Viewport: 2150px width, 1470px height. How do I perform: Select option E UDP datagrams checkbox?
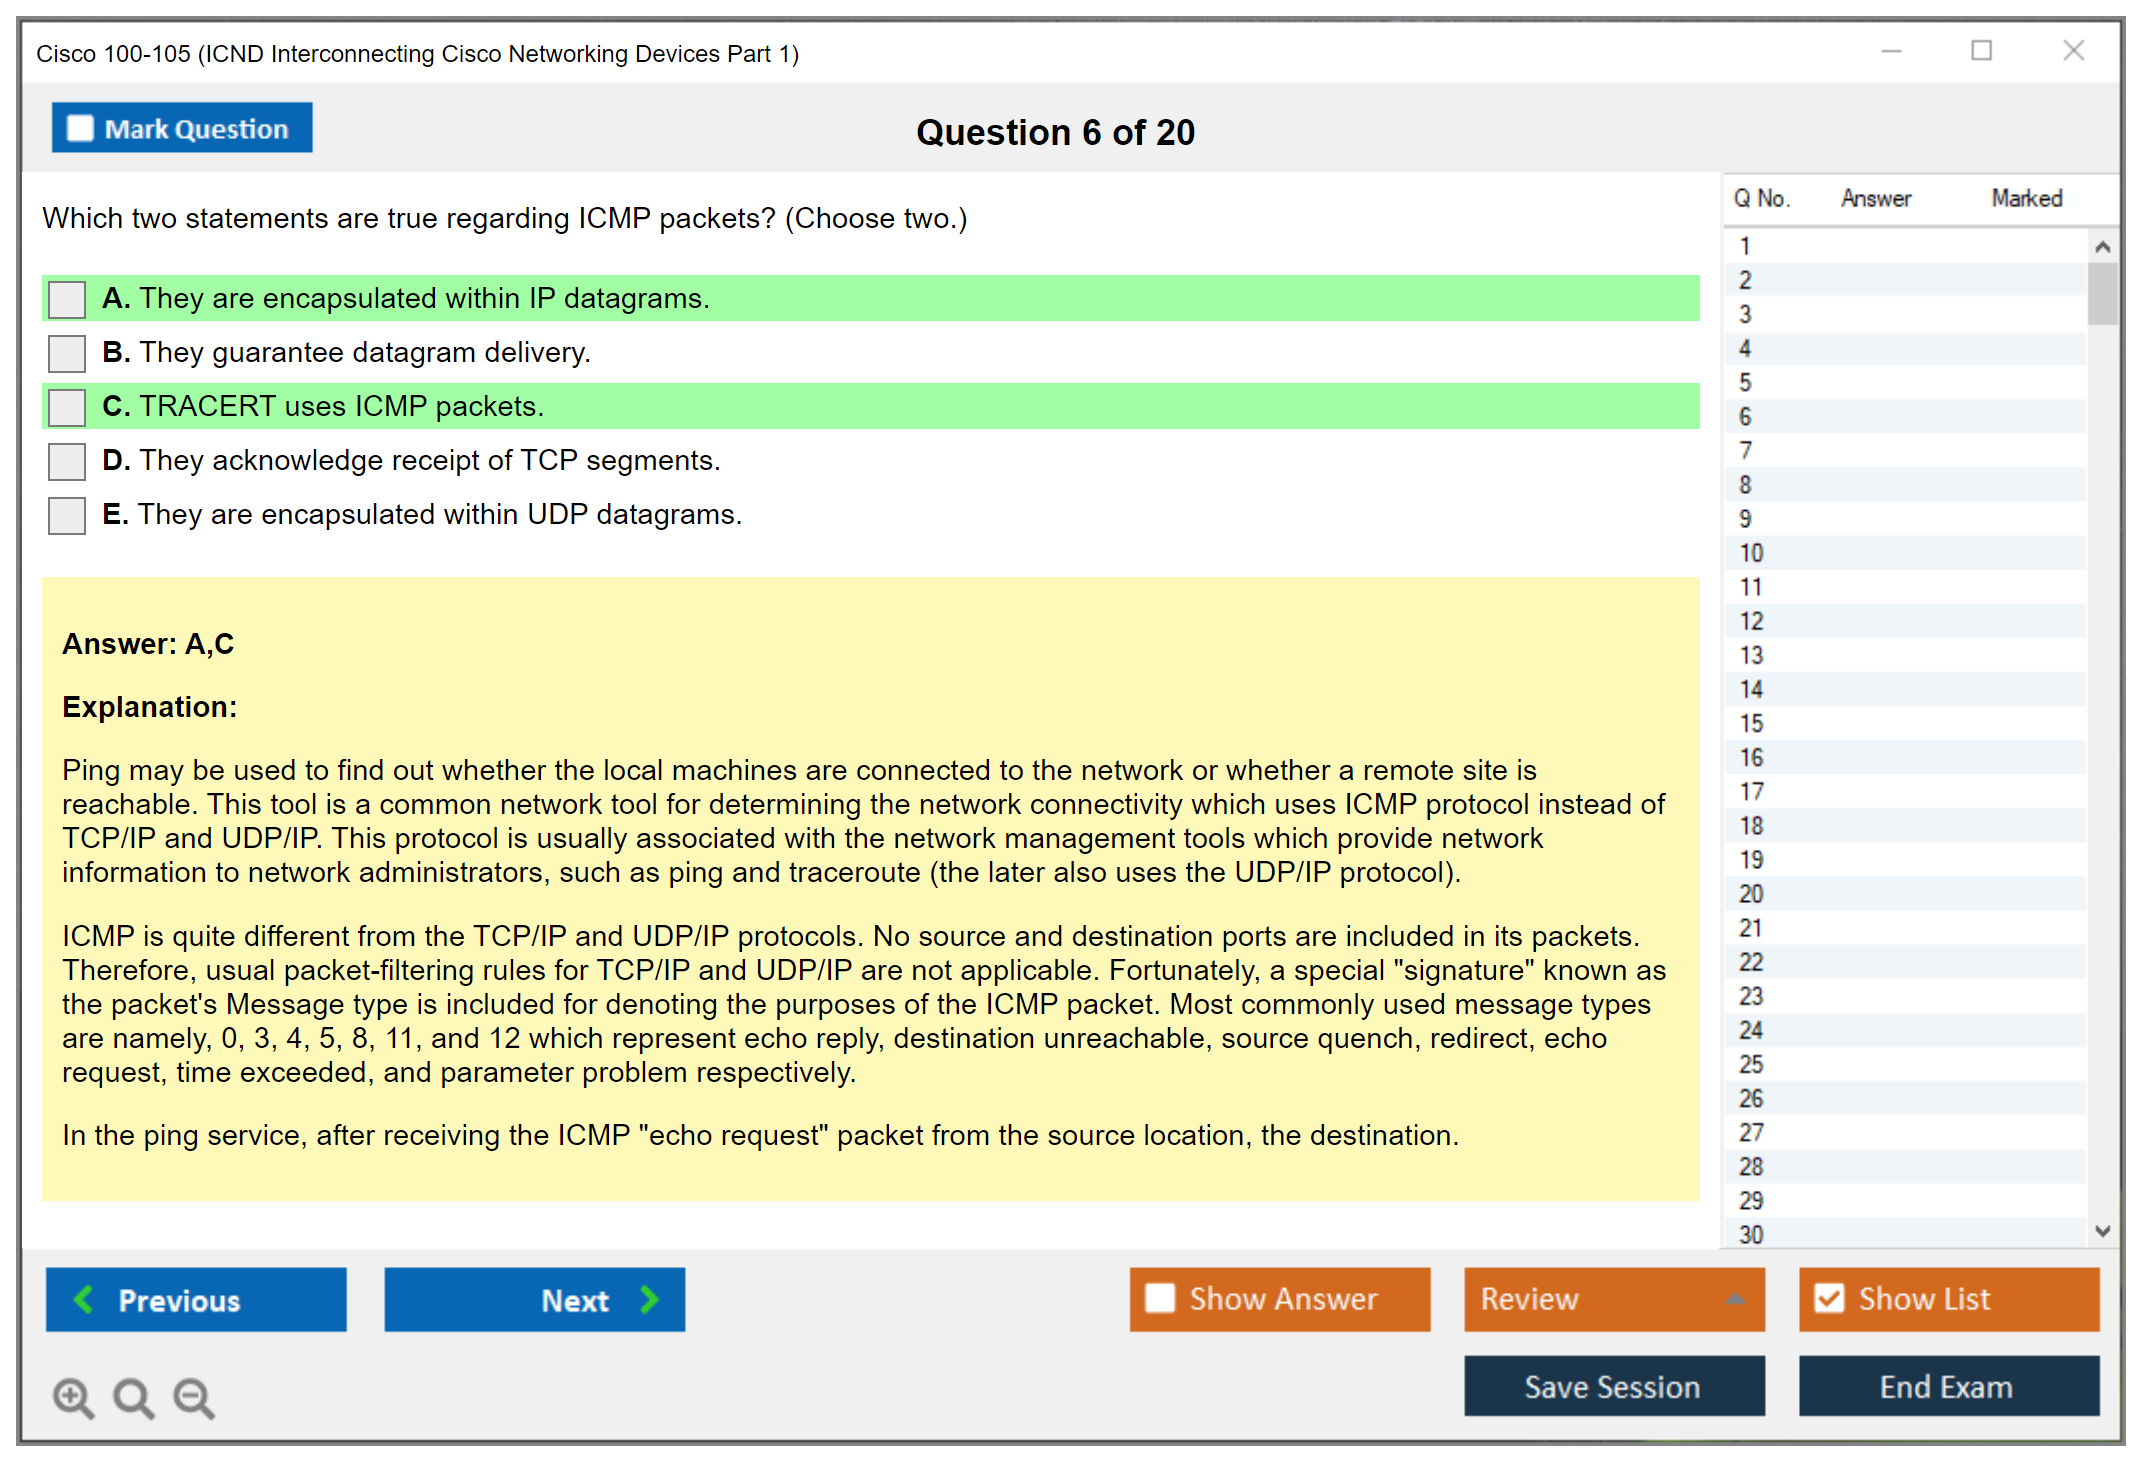pos(67,515)
